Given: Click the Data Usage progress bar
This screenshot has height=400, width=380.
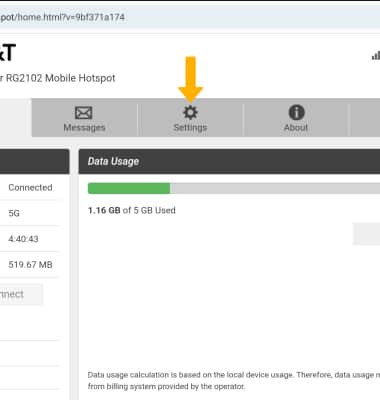Looking at the screenshot, I should pos(234,188).
